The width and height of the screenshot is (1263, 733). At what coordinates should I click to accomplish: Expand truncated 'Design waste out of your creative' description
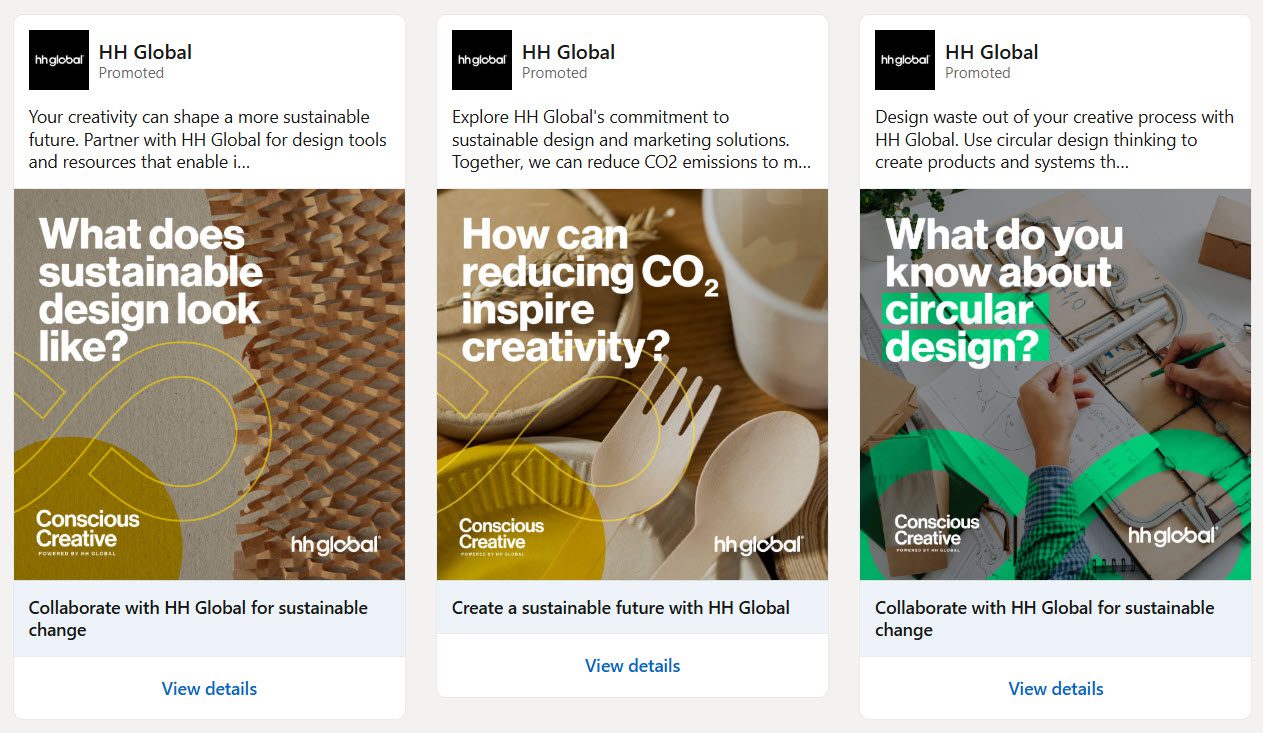tap(1118, 162)
